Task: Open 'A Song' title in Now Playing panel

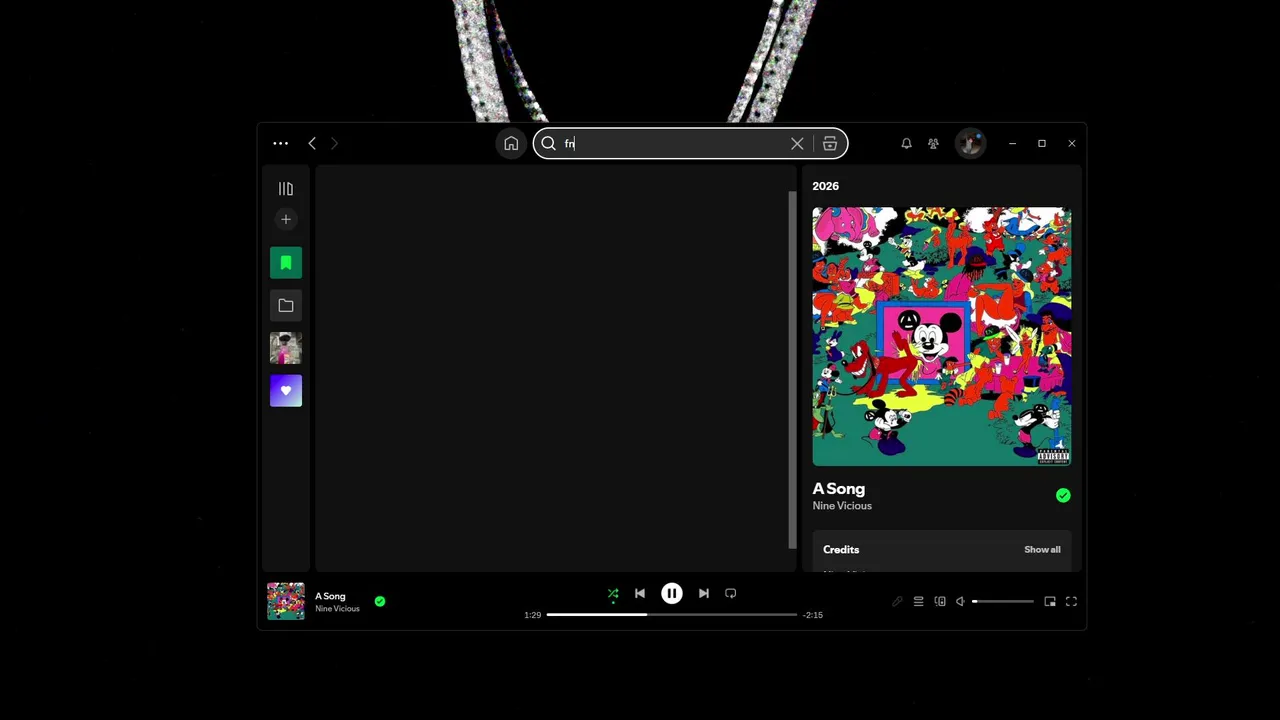Action: coord(838,488)
